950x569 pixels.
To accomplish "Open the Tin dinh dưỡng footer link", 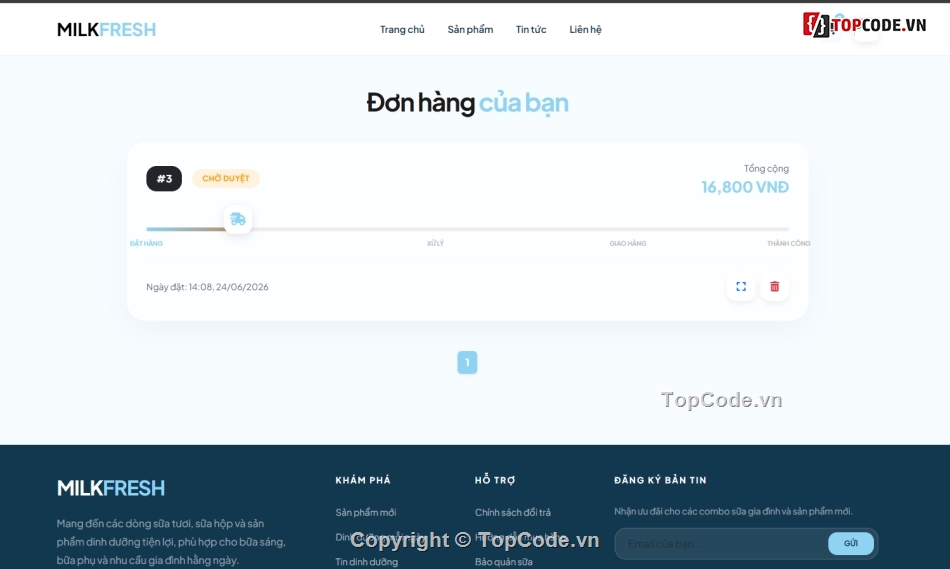I will 367,562.
